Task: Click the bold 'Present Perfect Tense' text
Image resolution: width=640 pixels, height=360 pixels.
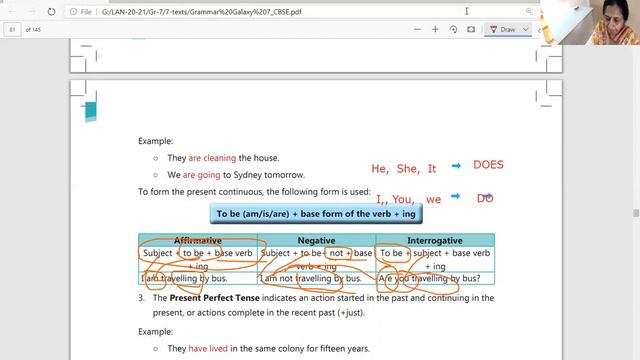Action: click(x=214, y=298)
